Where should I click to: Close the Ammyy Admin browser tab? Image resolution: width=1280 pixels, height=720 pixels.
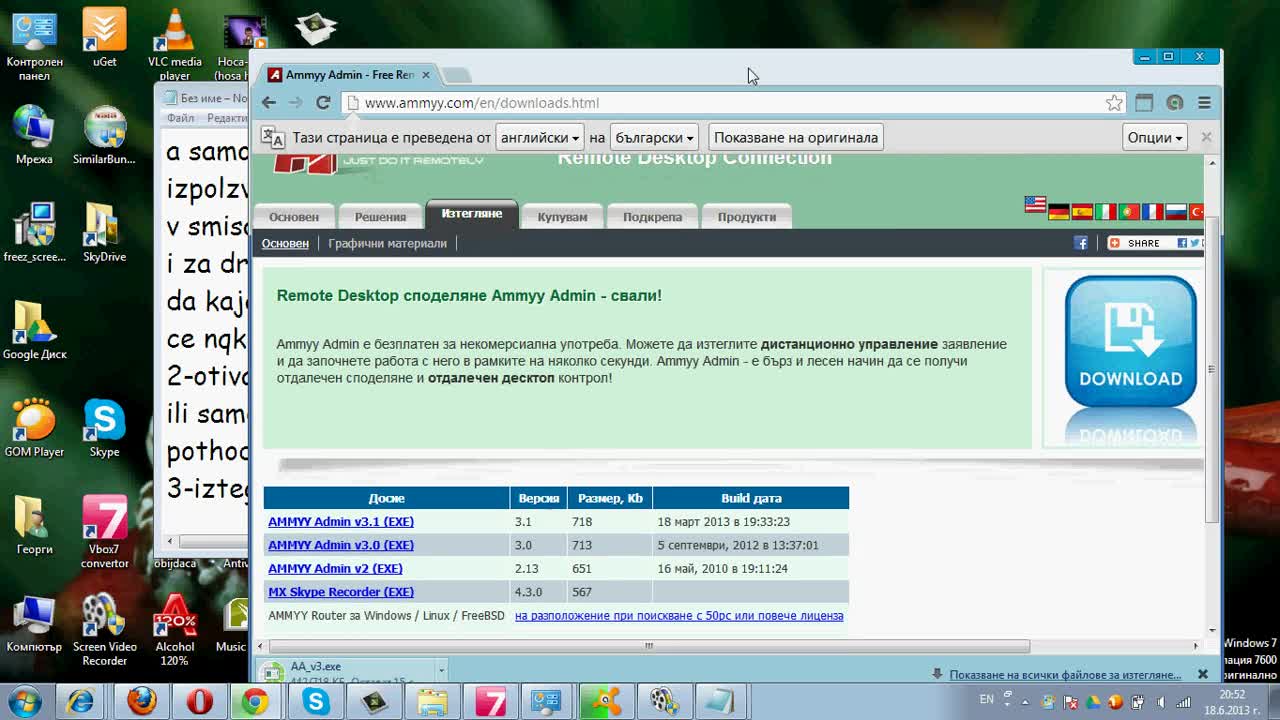point(426,75)
